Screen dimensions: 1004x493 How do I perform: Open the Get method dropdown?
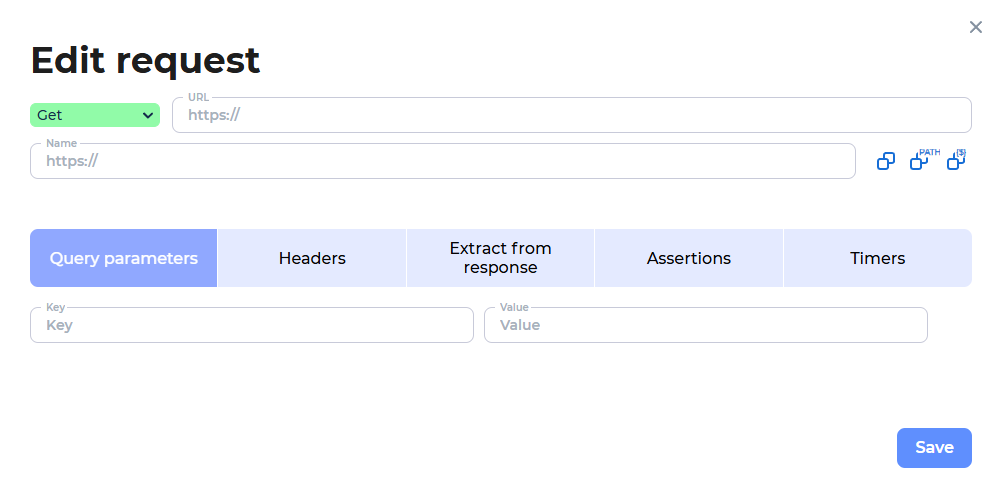(x=95, y=115)
